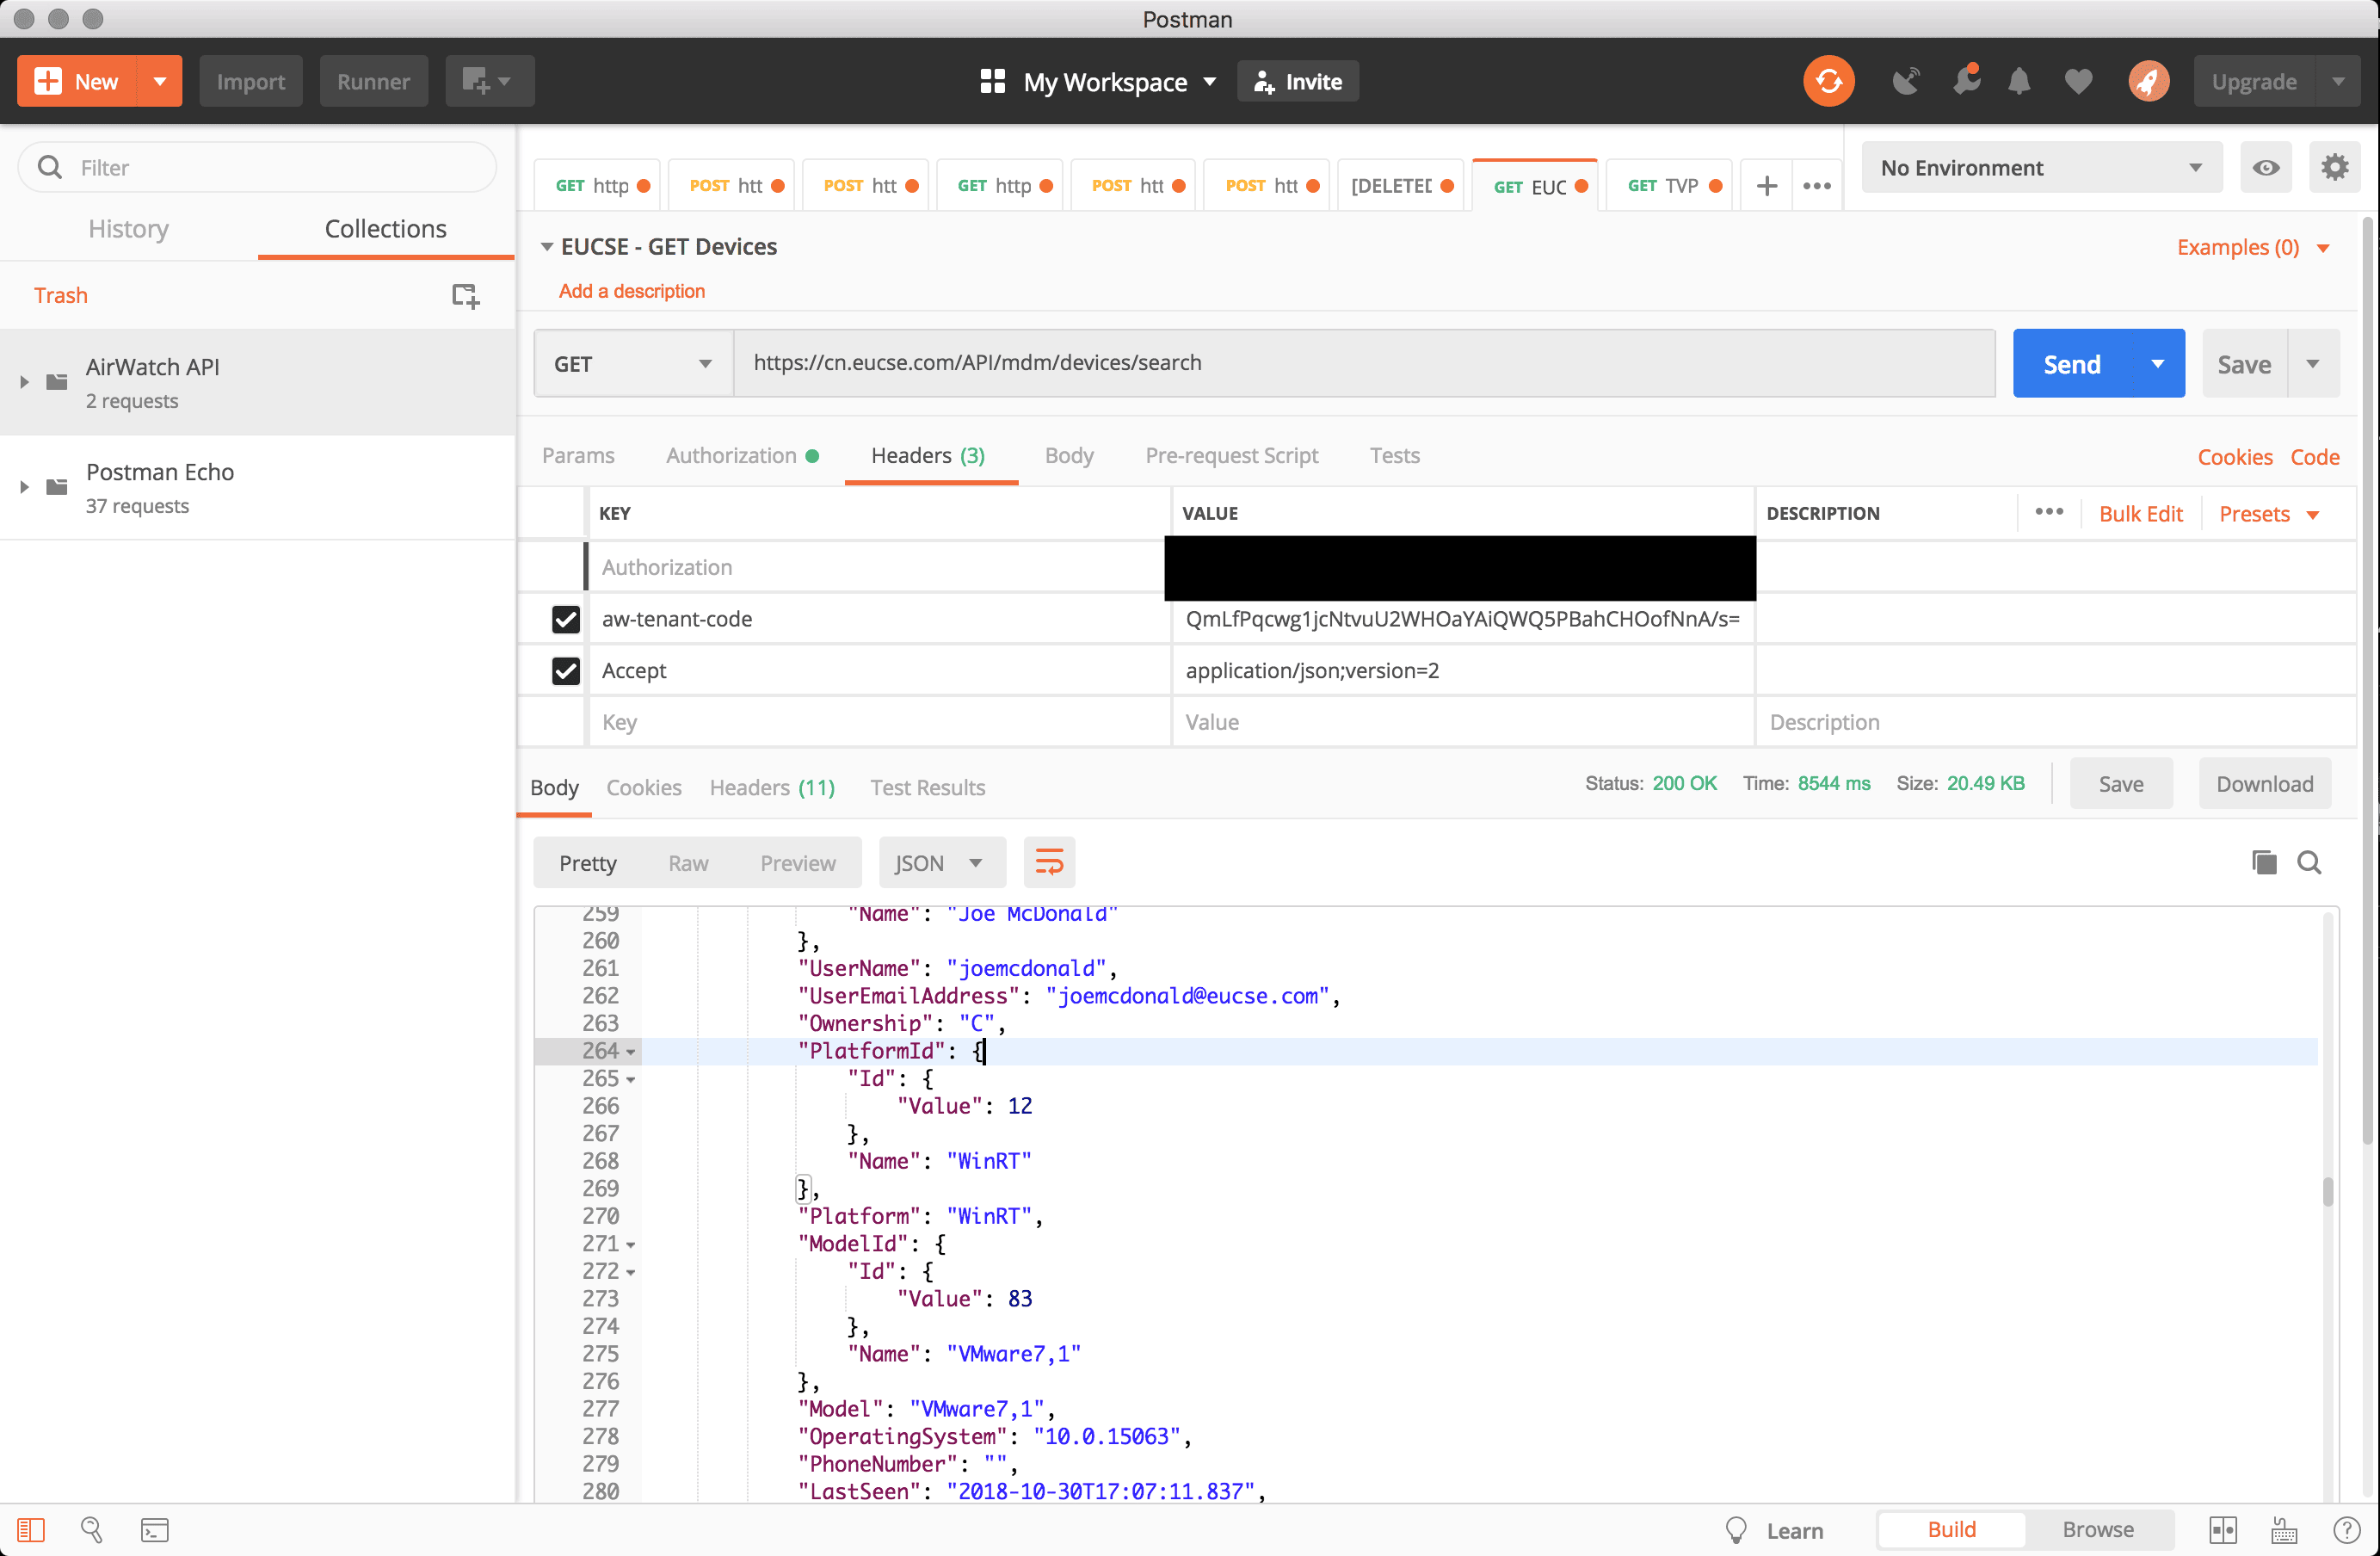This screenshot has height=1556, width=2380.
Task: Select Pretty response view
Action: [588, 863]
